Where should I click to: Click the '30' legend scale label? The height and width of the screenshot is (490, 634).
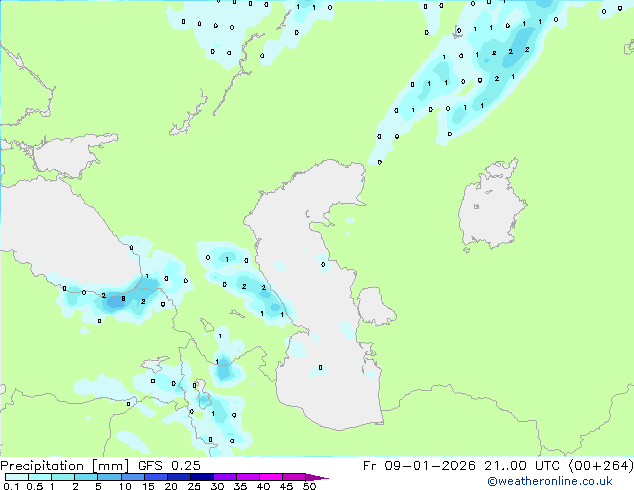(217, 486)
